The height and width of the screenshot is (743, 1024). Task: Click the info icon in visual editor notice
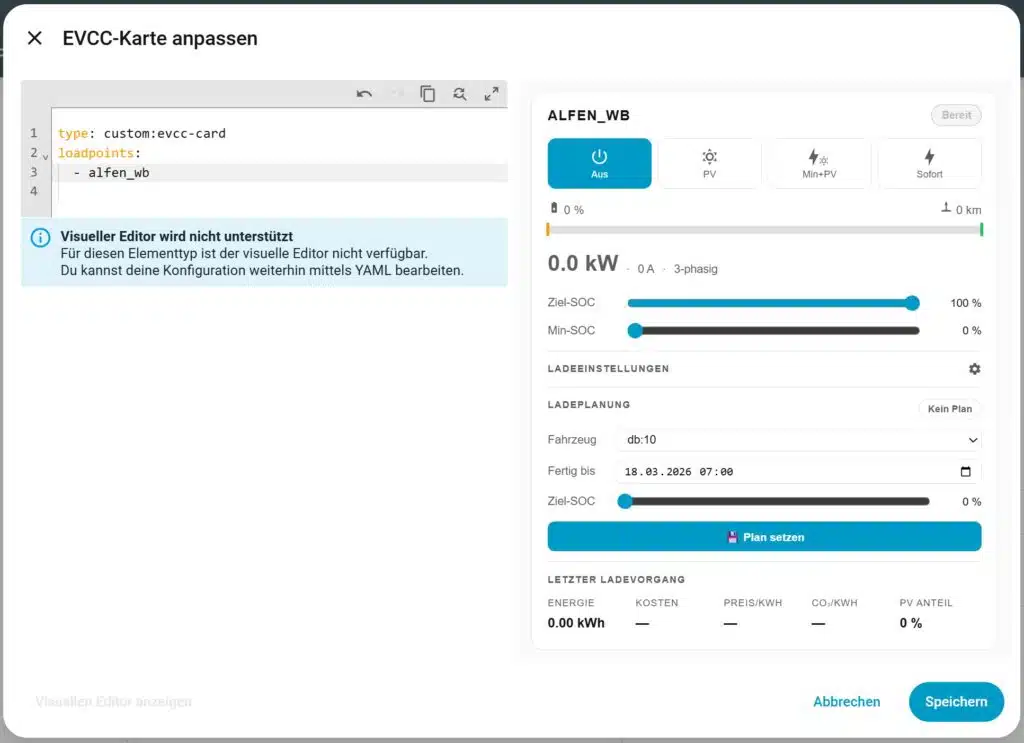tap(40, 238)
